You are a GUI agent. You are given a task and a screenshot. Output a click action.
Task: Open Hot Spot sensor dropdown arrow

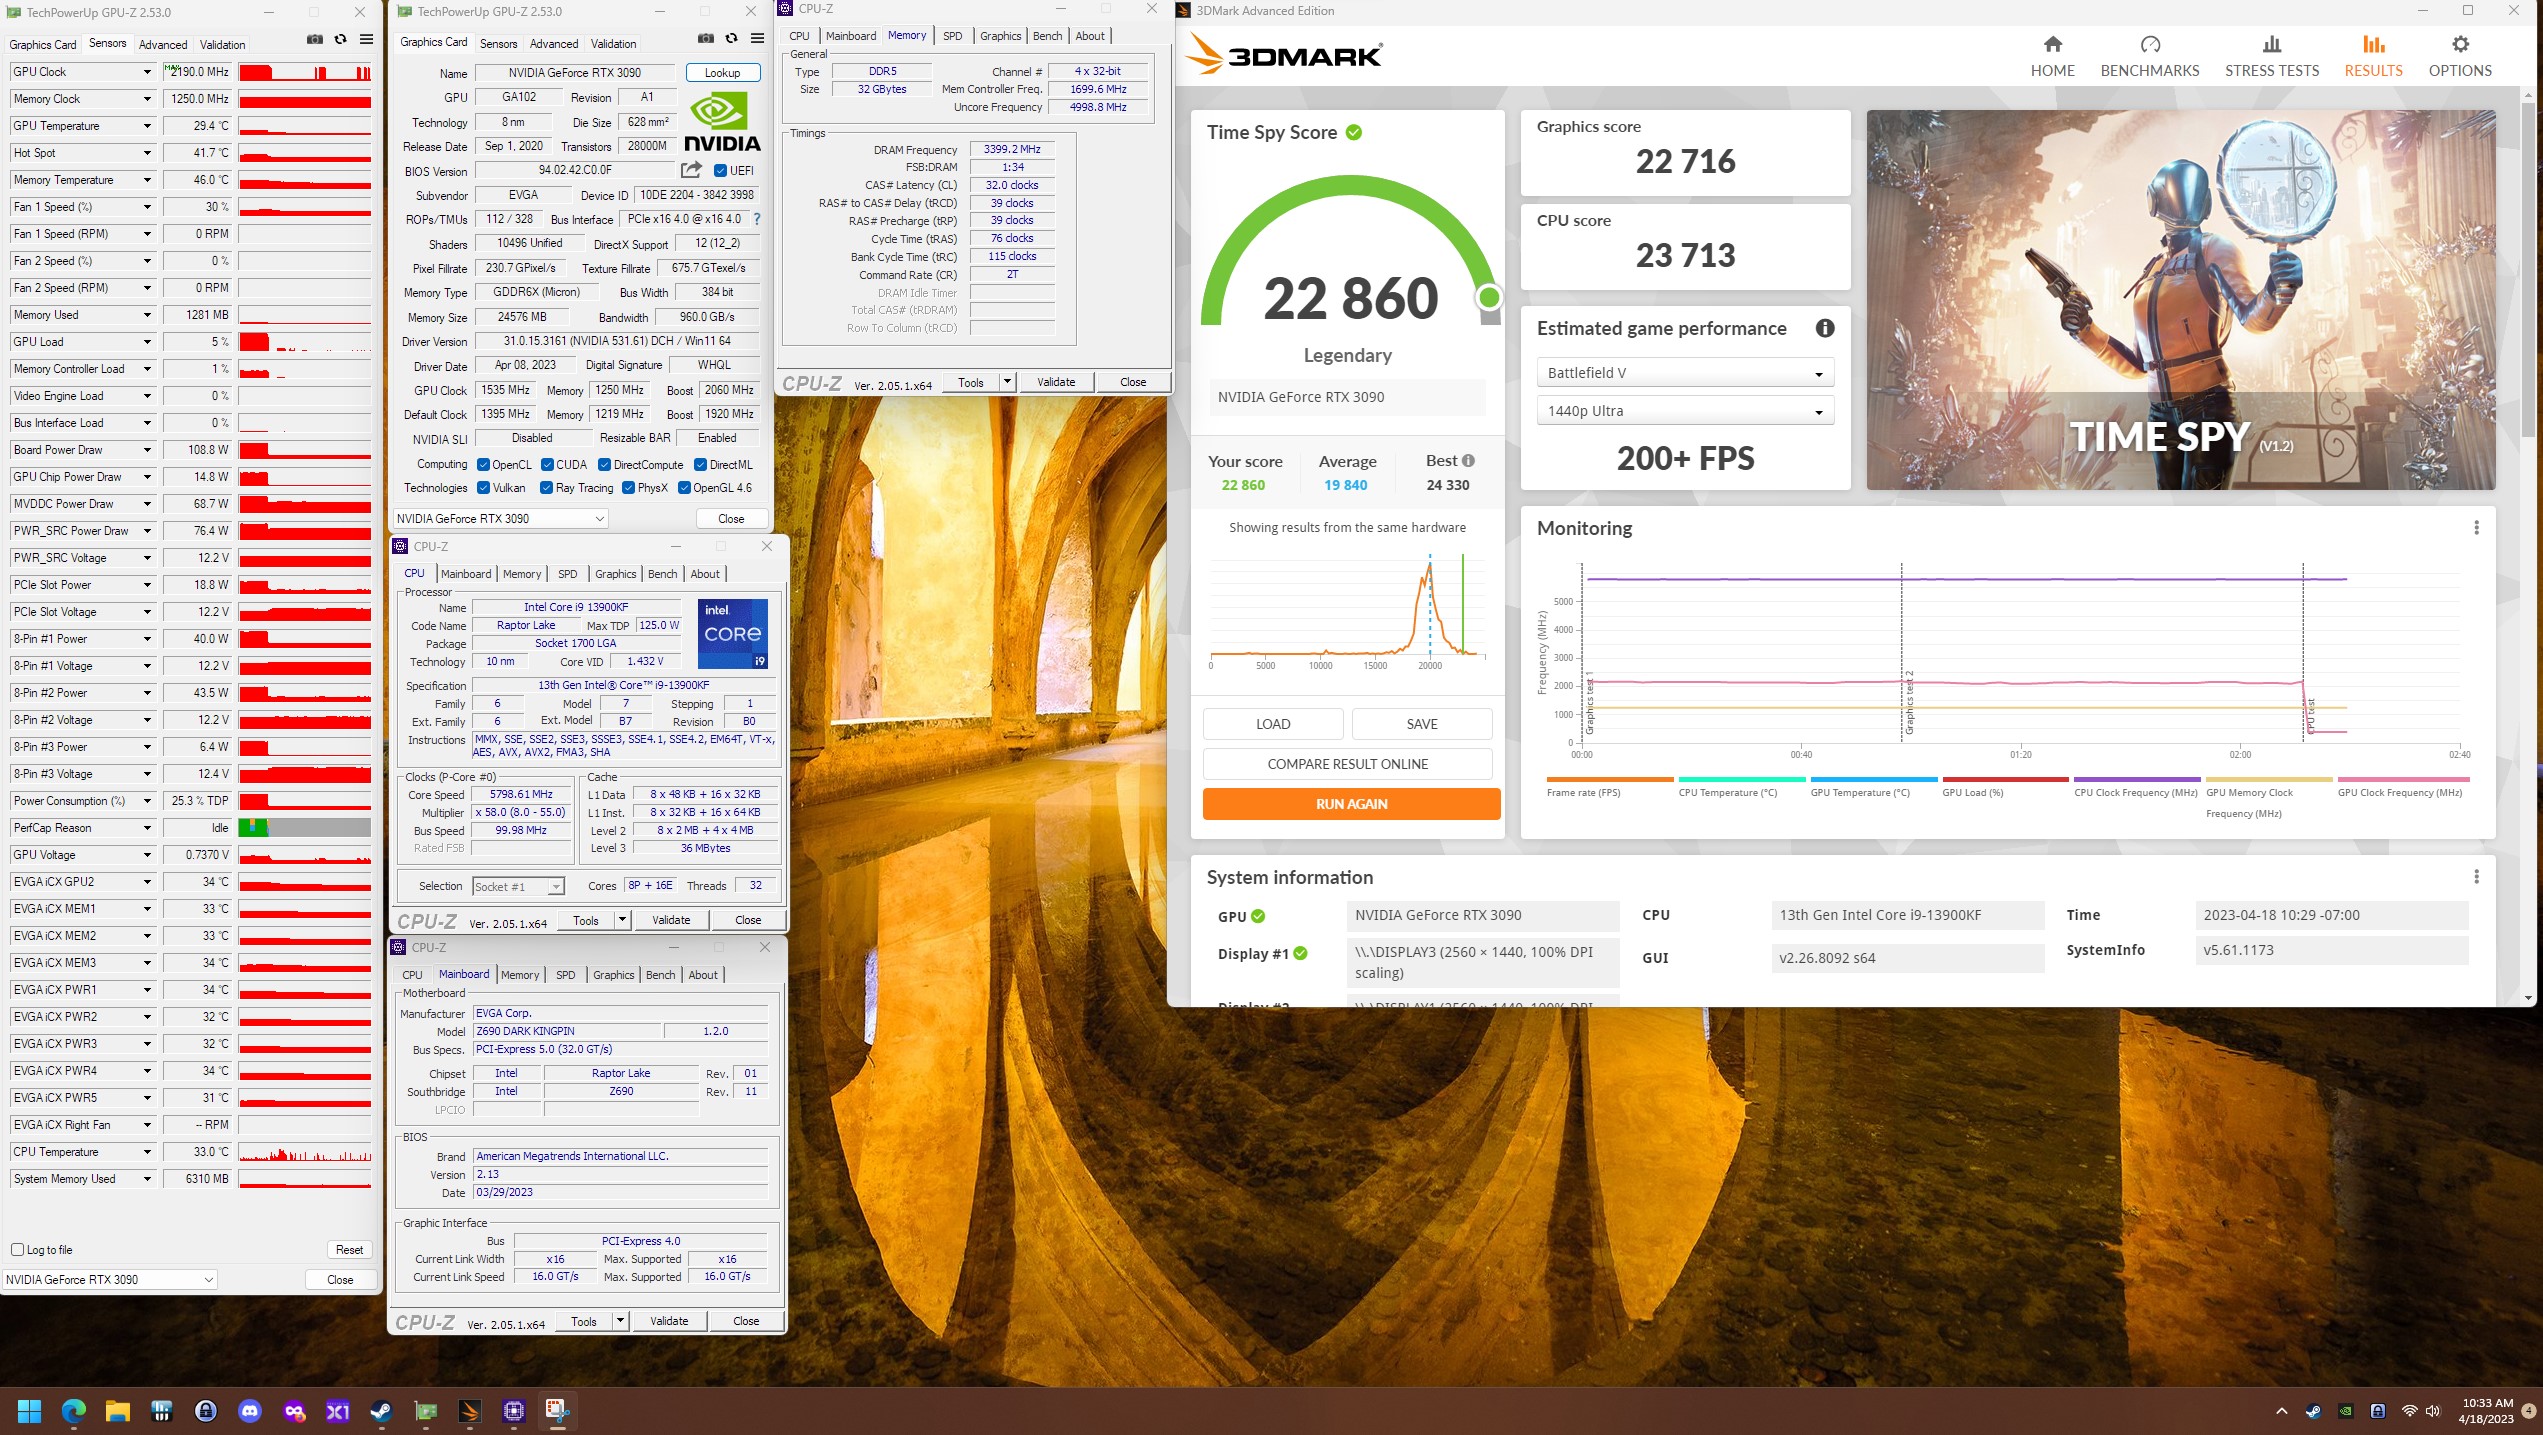tap(147, 153)
